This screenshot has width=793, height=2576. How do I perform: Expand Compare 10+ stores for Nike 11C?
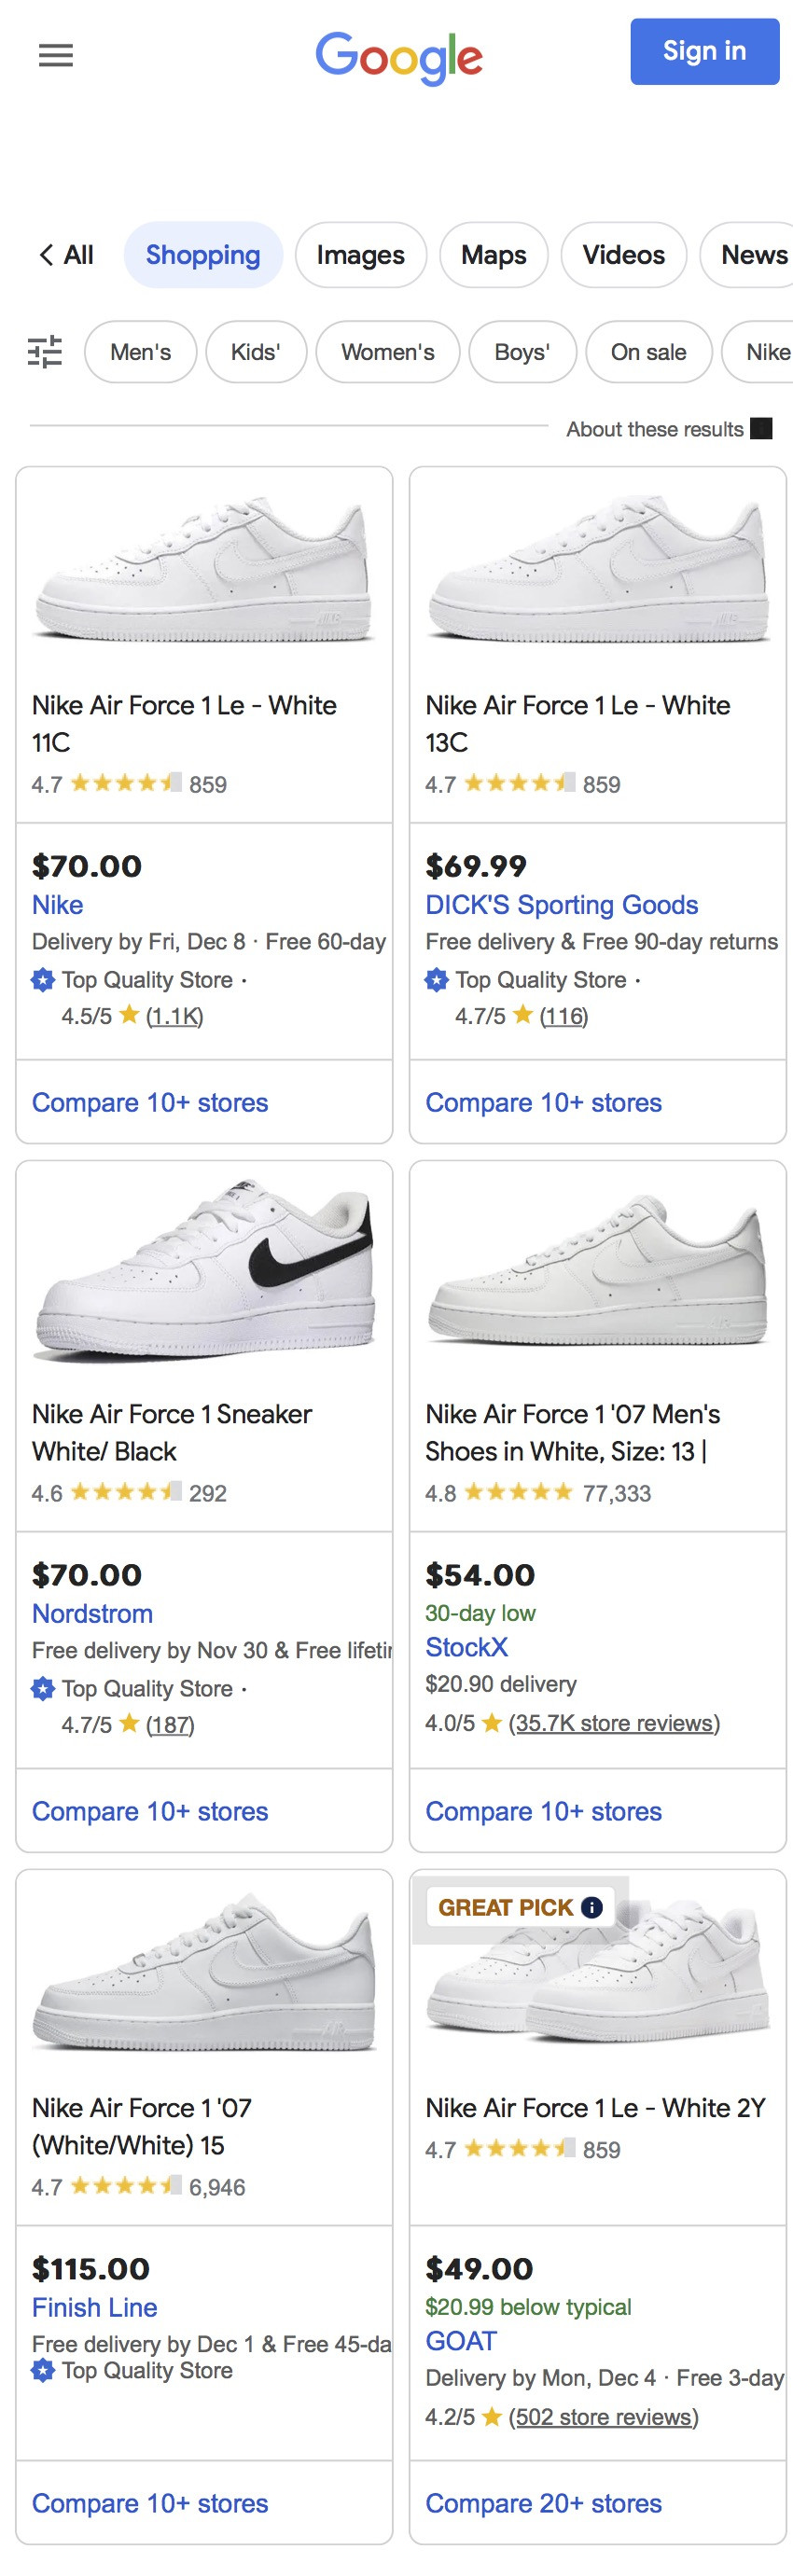pos(150,1102)
